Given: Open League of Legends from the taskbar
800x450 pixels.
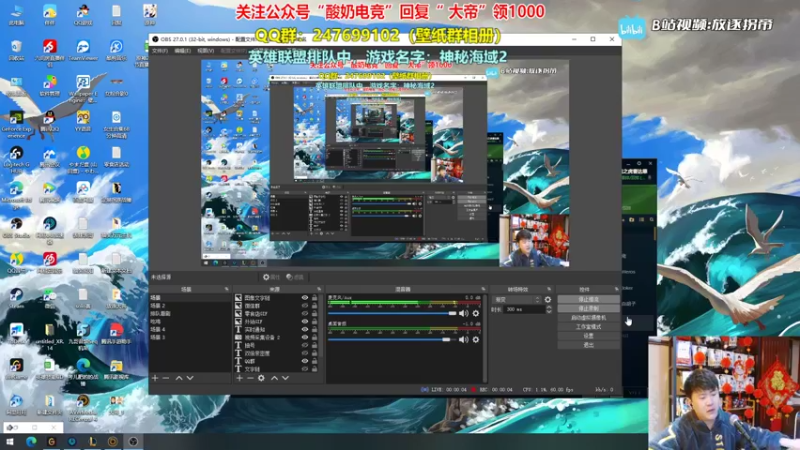Looking at the screenshot, I should pyautogui.click(x=92, y=442).
